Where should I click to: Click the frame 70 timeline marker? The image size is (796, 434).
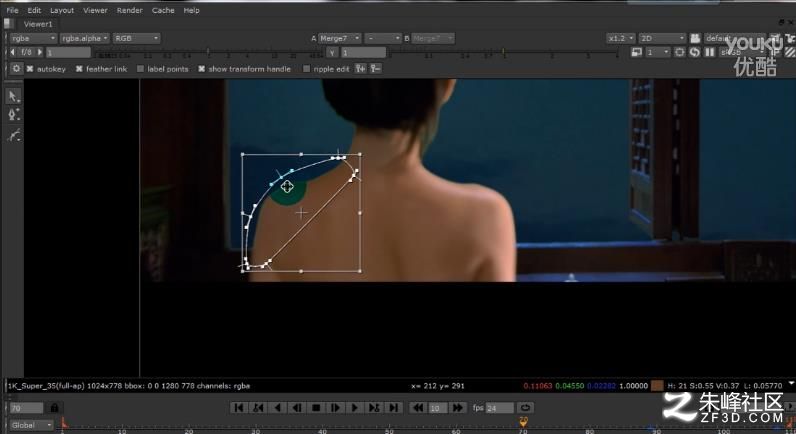[523, 422]
